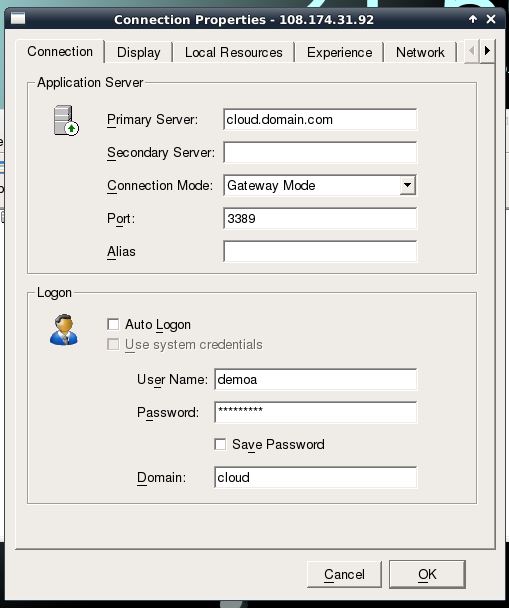Image resolution: width=509 pixels, height=608 pixels.
Task: Select the User Name field with demoa
Action: 315,379
